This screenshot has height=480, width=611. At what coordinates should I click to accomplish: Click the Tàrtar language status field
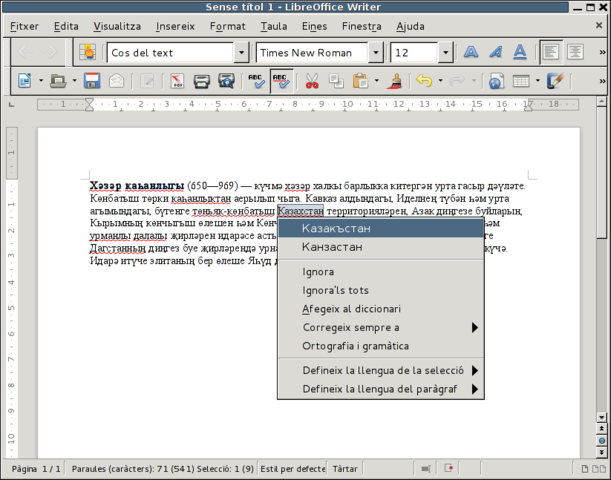coord(345,468)
